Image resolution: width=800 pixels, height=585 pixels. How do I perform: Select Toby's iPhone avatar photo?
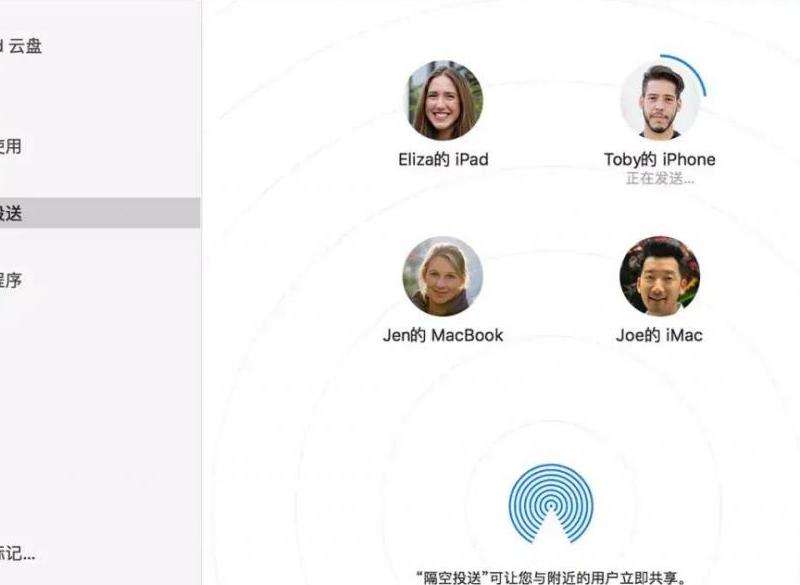point(660,100)
